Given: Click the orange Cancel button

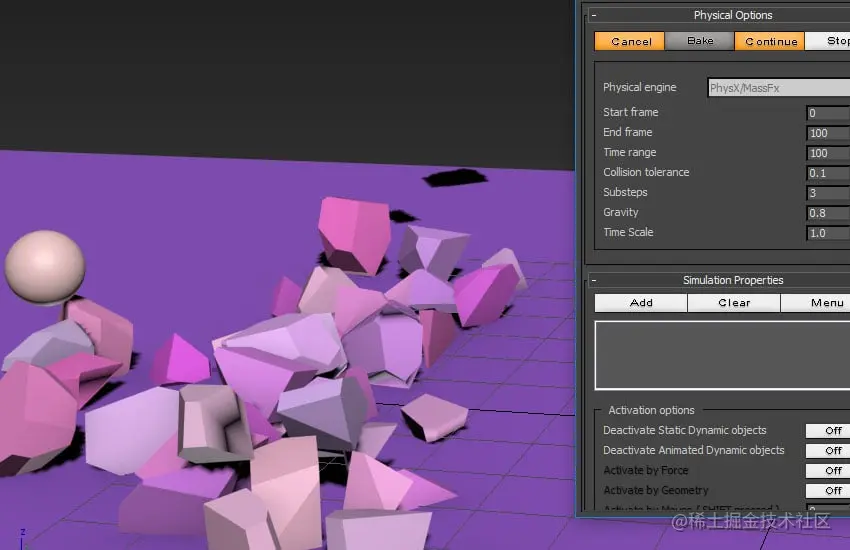Looking at the screenshot, I should (x=629, y=41).
